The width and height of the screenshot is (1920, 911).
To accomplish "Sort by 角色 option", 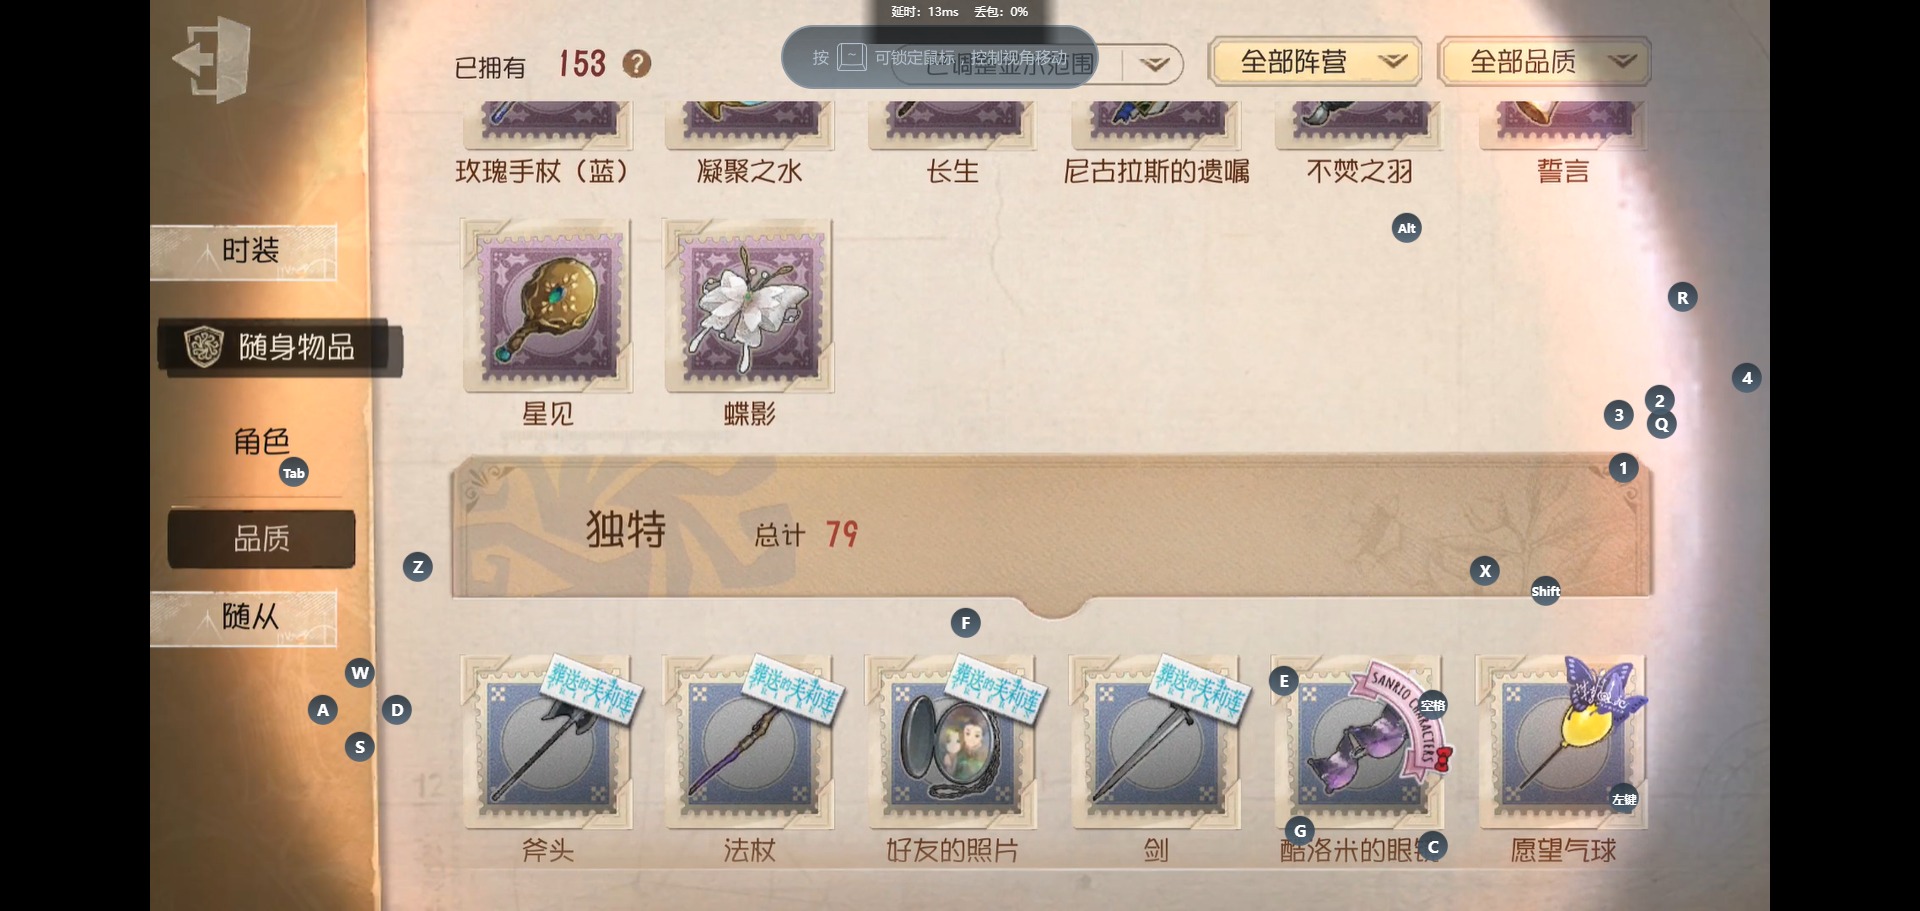I will pos(261,441).
